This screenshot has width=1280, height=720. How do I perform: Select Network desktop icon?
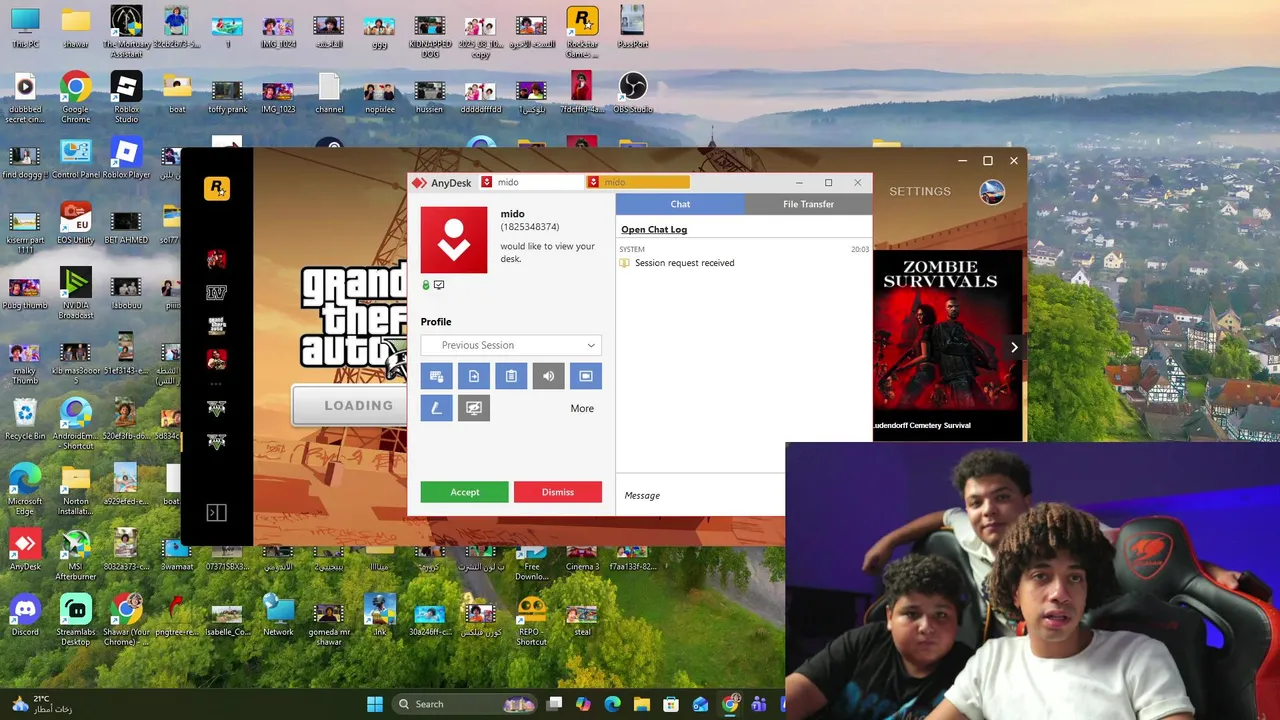(x=278, y=616)
